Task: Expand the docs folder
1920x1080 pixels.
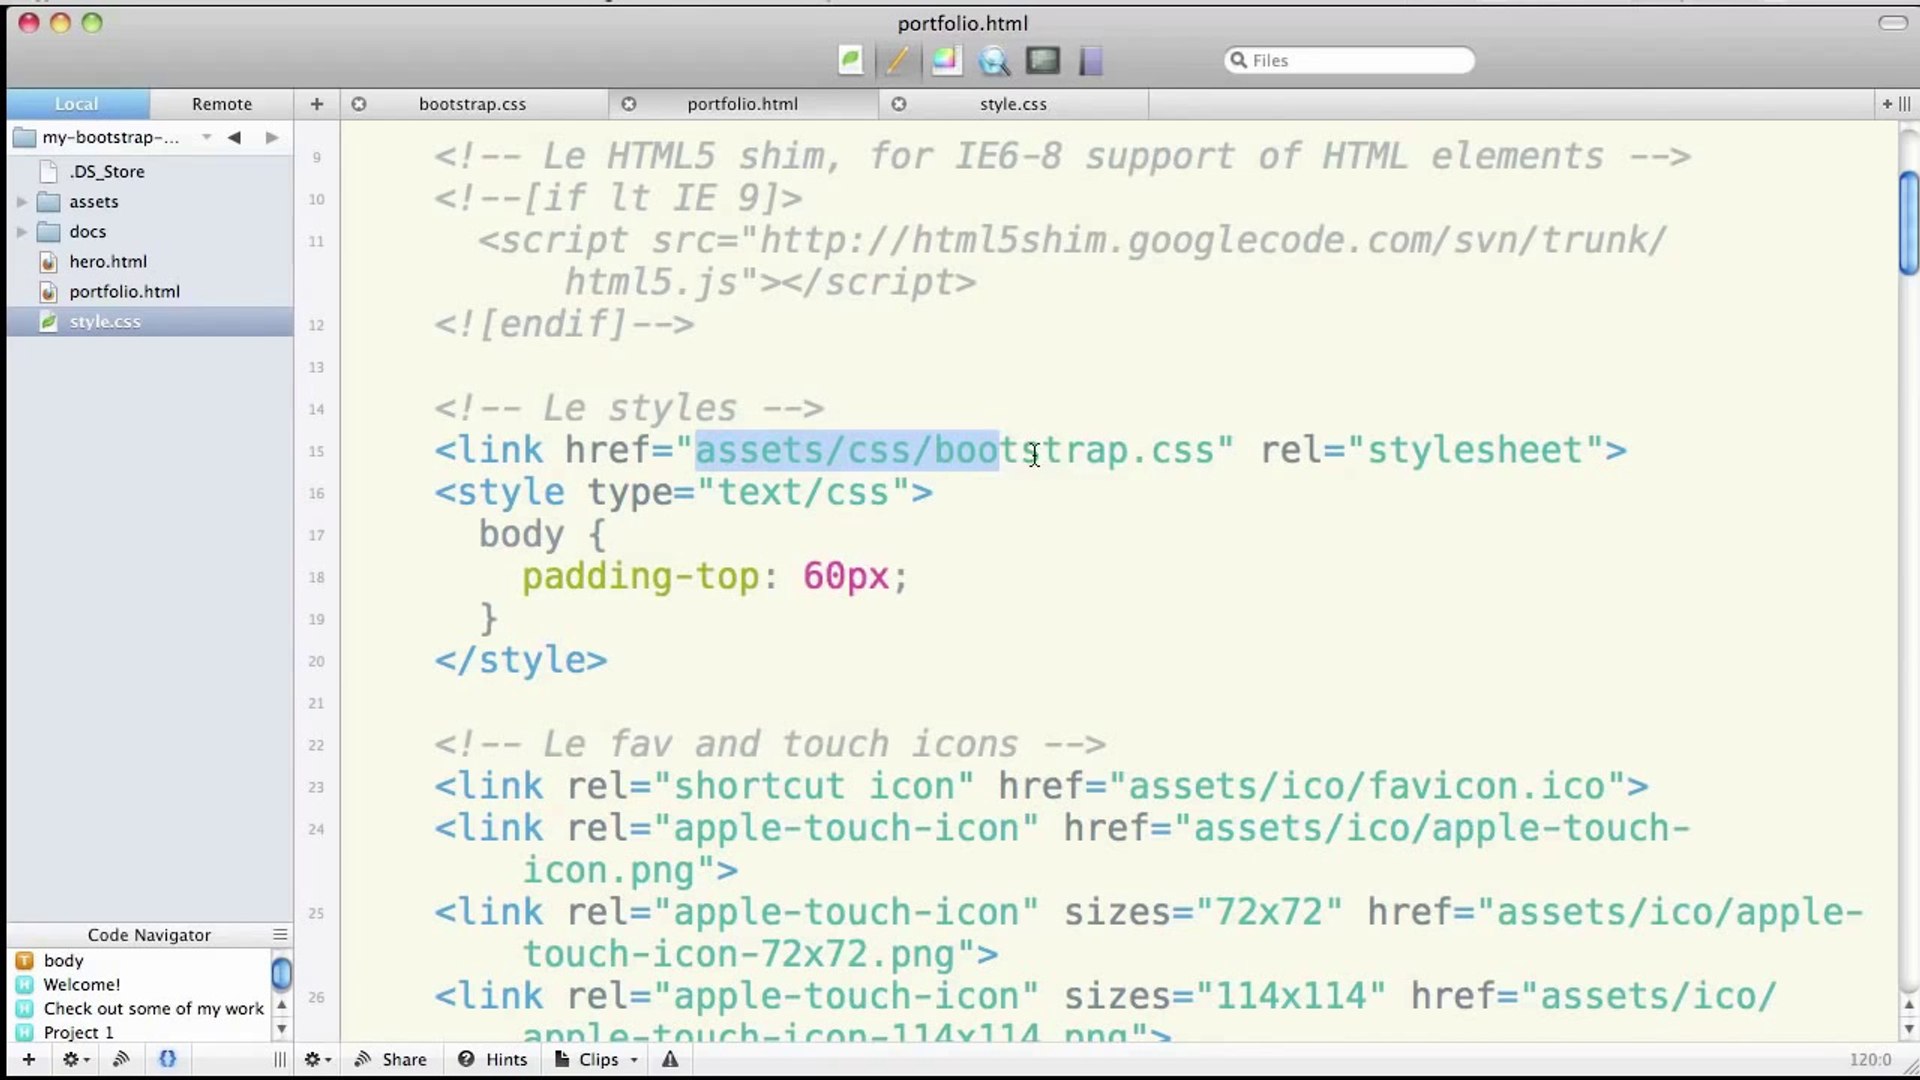Action: pos(22,232)
